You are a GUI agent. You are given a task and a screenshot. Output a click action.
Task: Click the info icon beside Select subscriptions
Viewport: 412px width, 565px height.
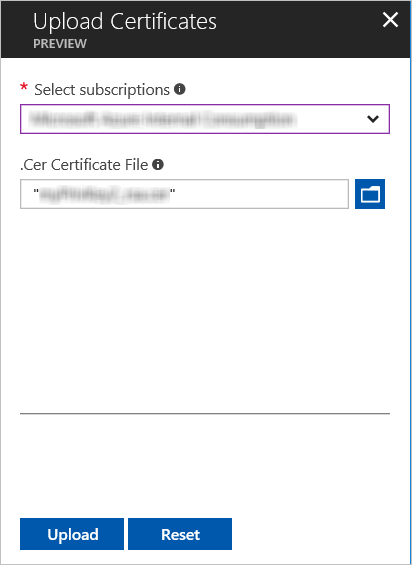[180, 89]
